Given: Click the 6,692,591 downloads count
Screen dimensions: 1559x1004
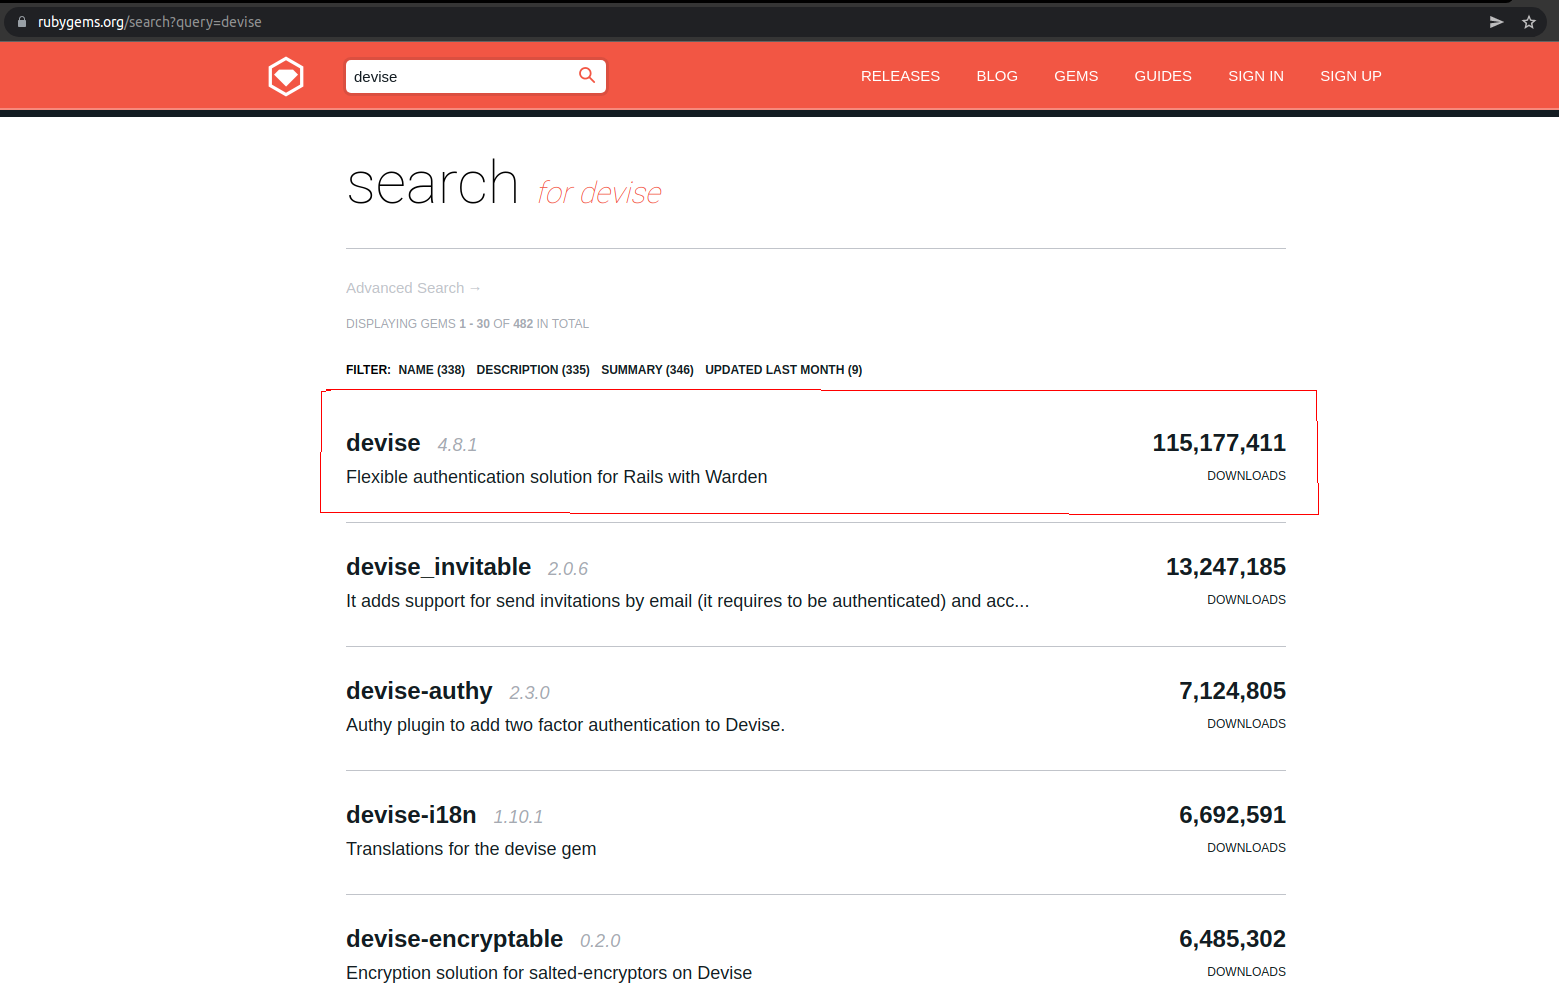Looking at the screenshot, I should click(x=1232, y=815).
